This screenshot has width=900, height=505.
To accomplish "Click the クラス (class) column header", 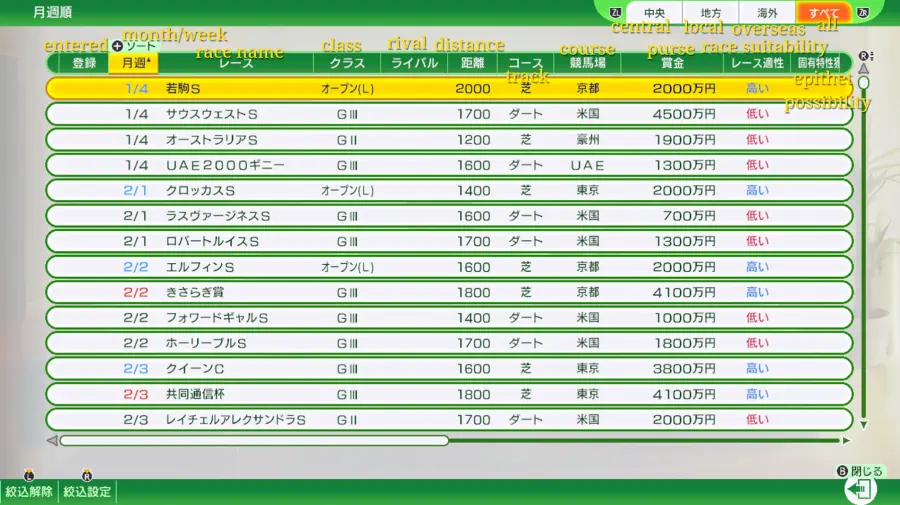I will tap(346, 63).
